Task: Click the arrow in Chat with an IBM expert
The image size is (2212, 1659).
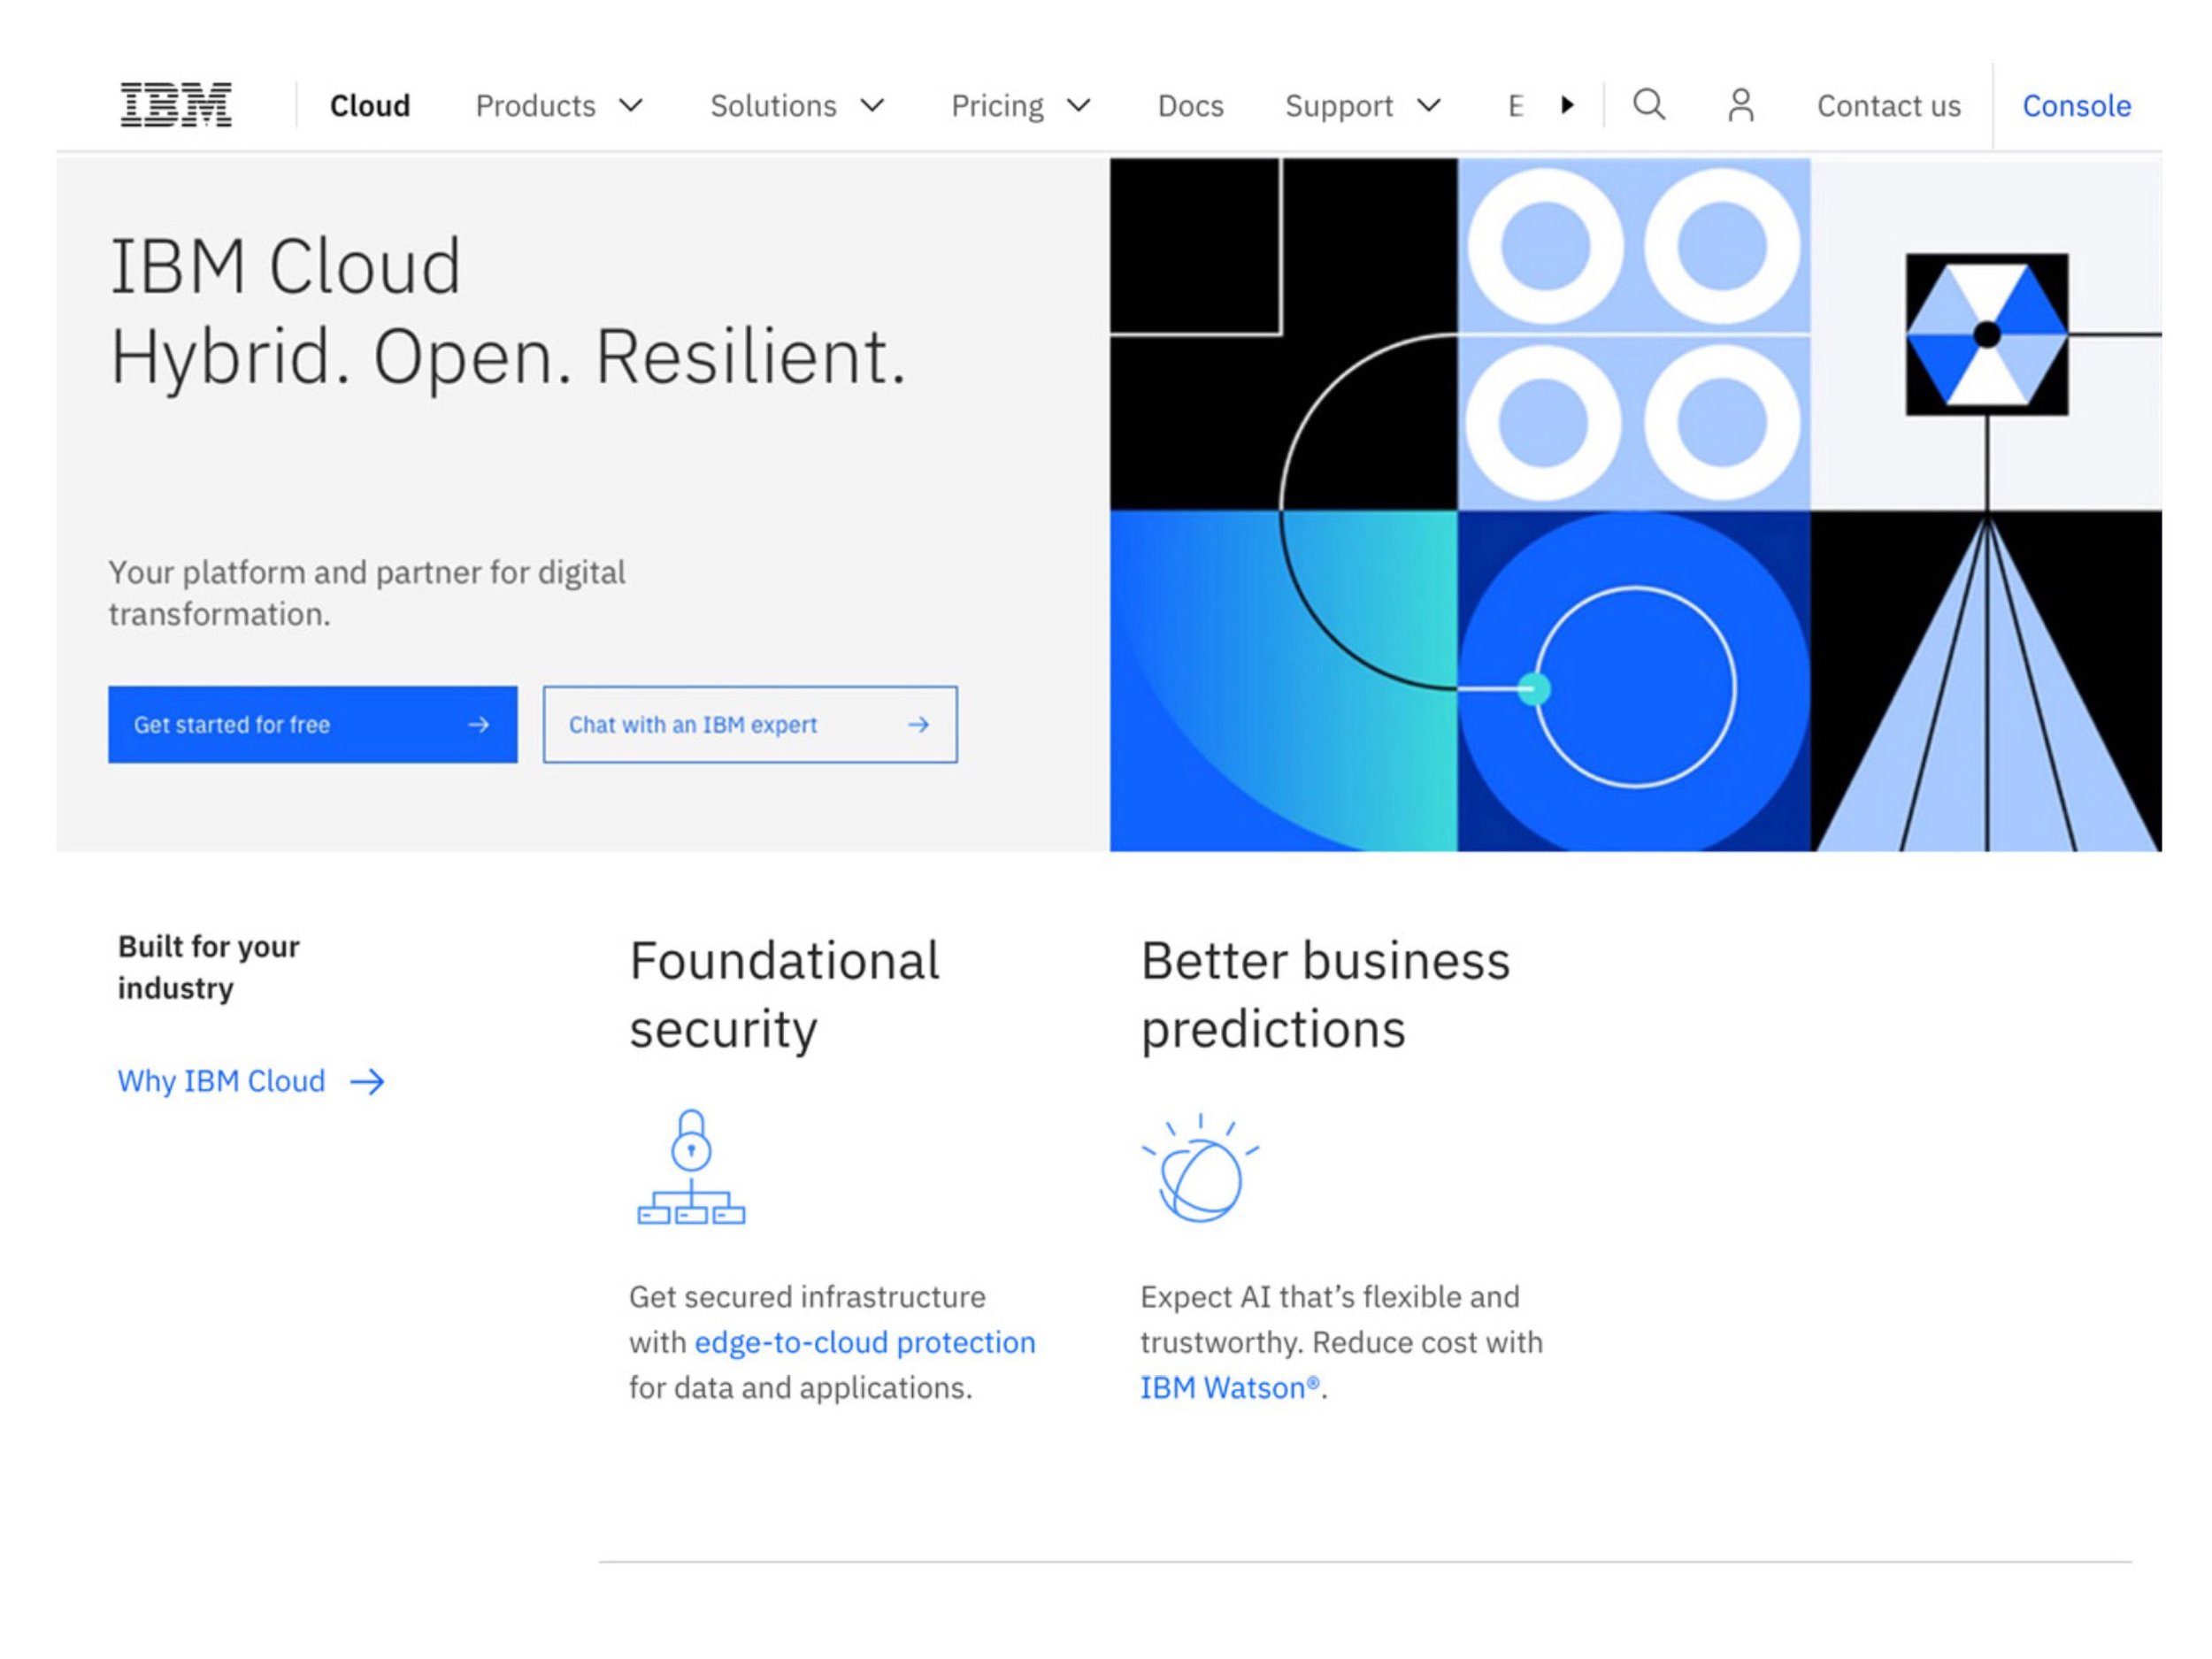Action: pos(919,724)
